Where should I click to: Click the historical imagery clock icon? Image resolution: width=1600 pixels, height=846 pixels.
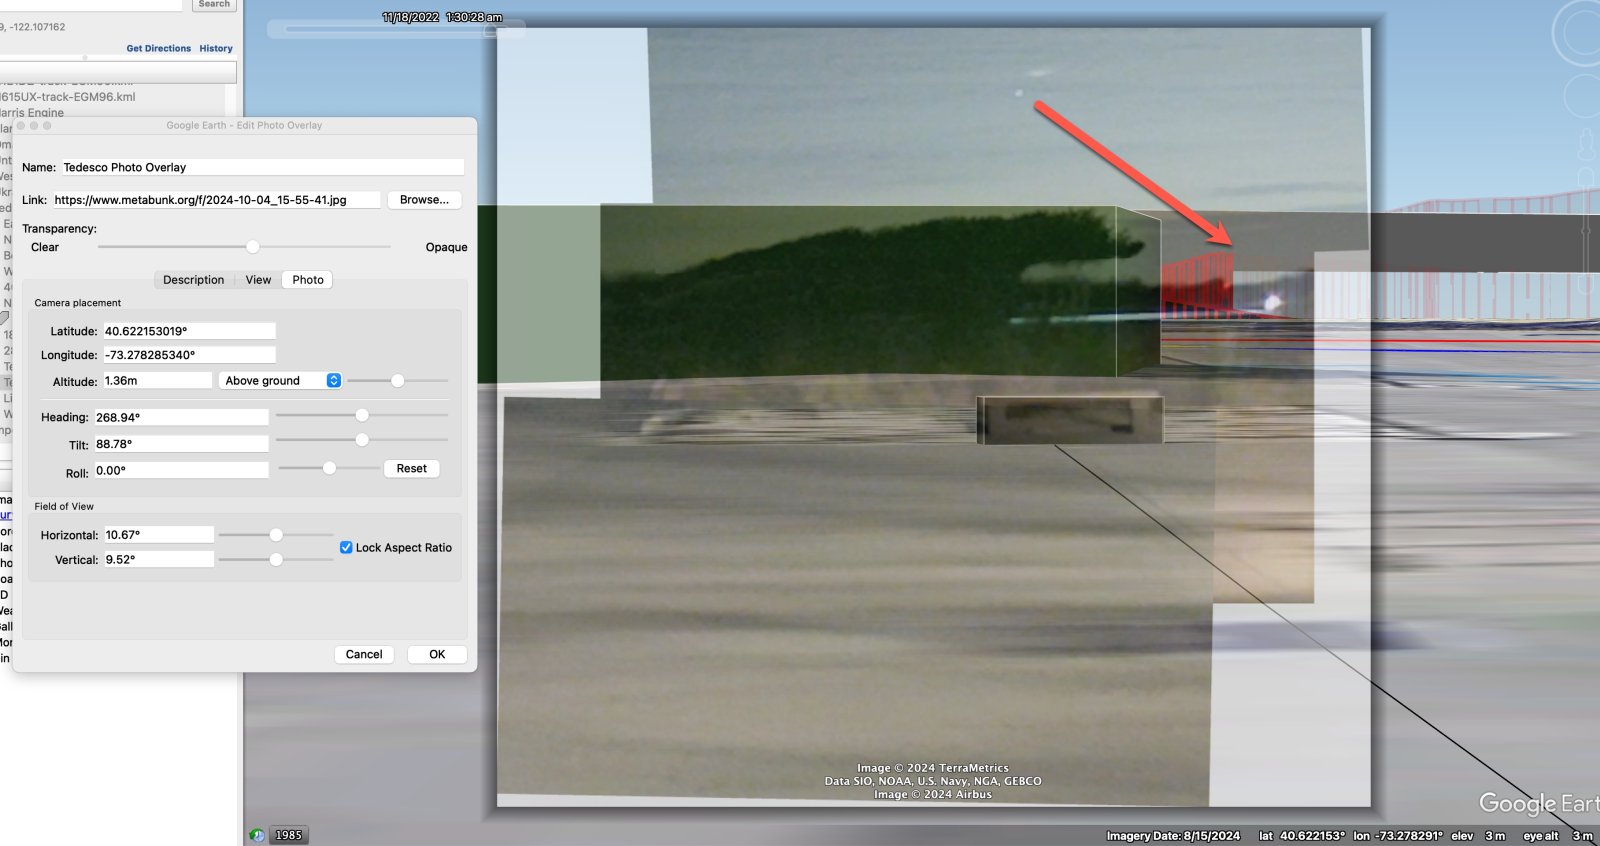[x=257, y=835]
